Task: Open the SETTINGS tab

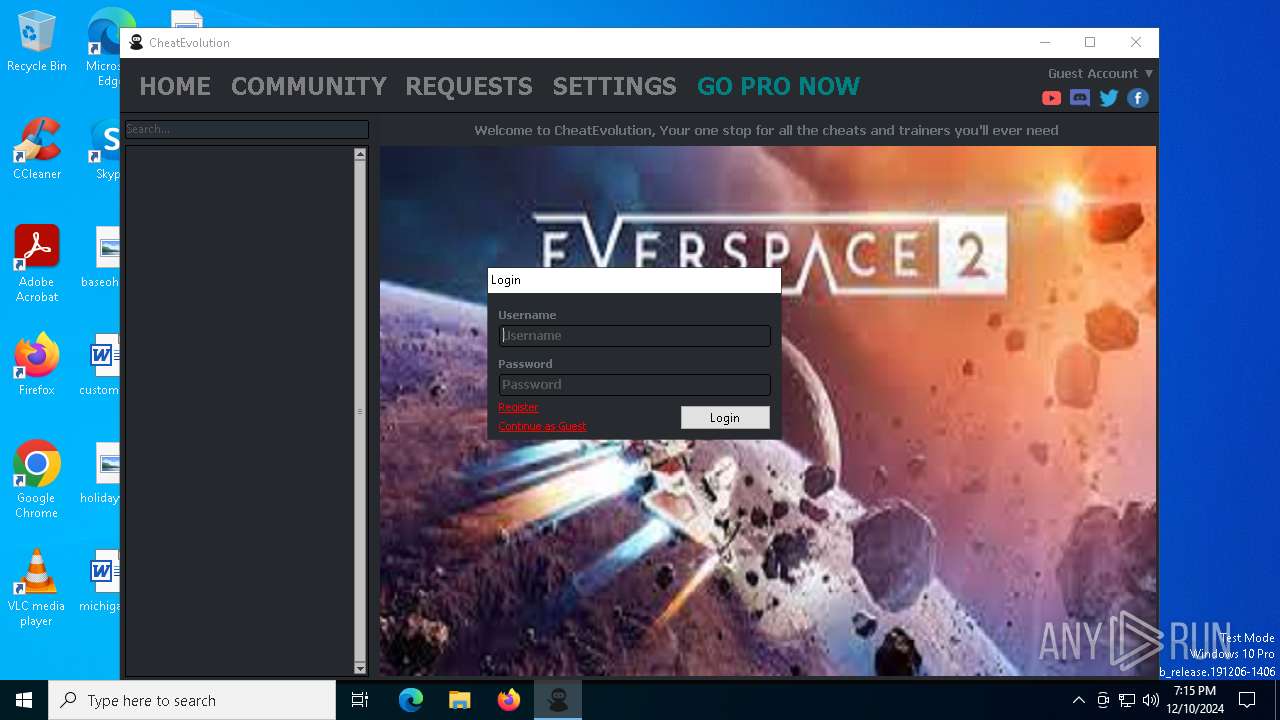Action: coord(615,87)
